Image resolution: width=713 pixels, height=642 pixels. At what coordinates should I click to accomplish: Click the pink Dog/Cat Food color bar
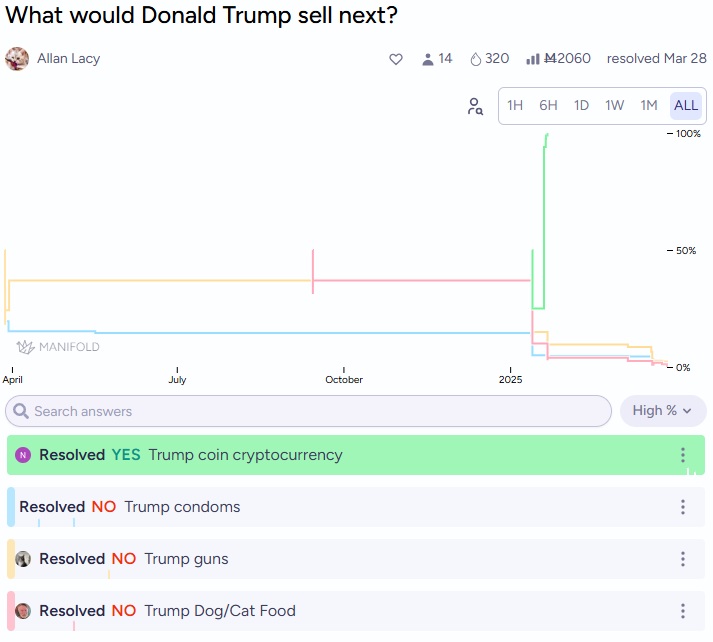[x=11, y=611]
